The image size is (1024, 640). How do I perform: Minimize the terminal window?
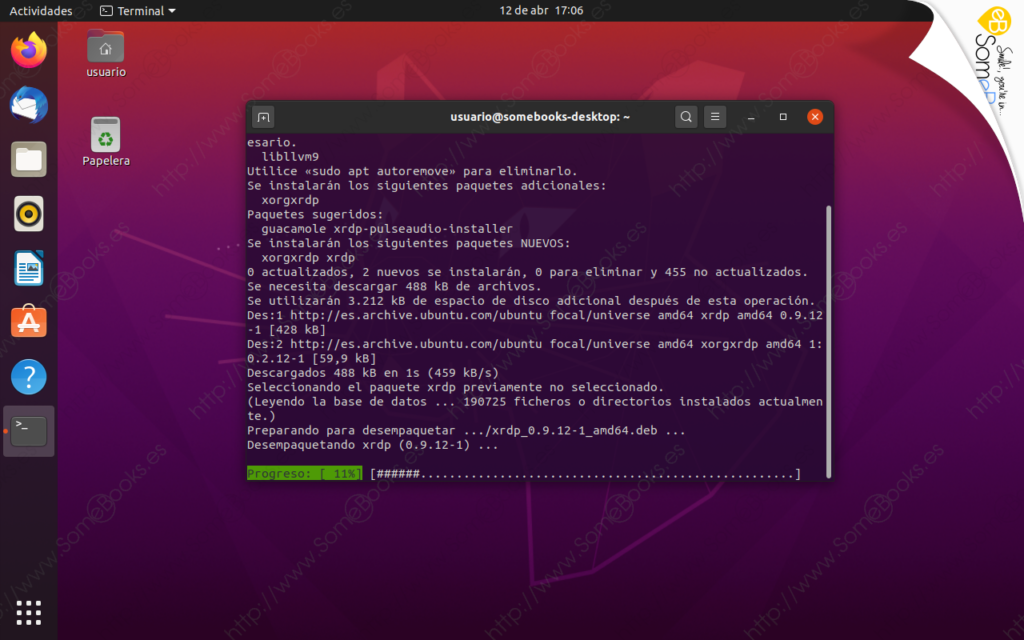pos(751,117)
